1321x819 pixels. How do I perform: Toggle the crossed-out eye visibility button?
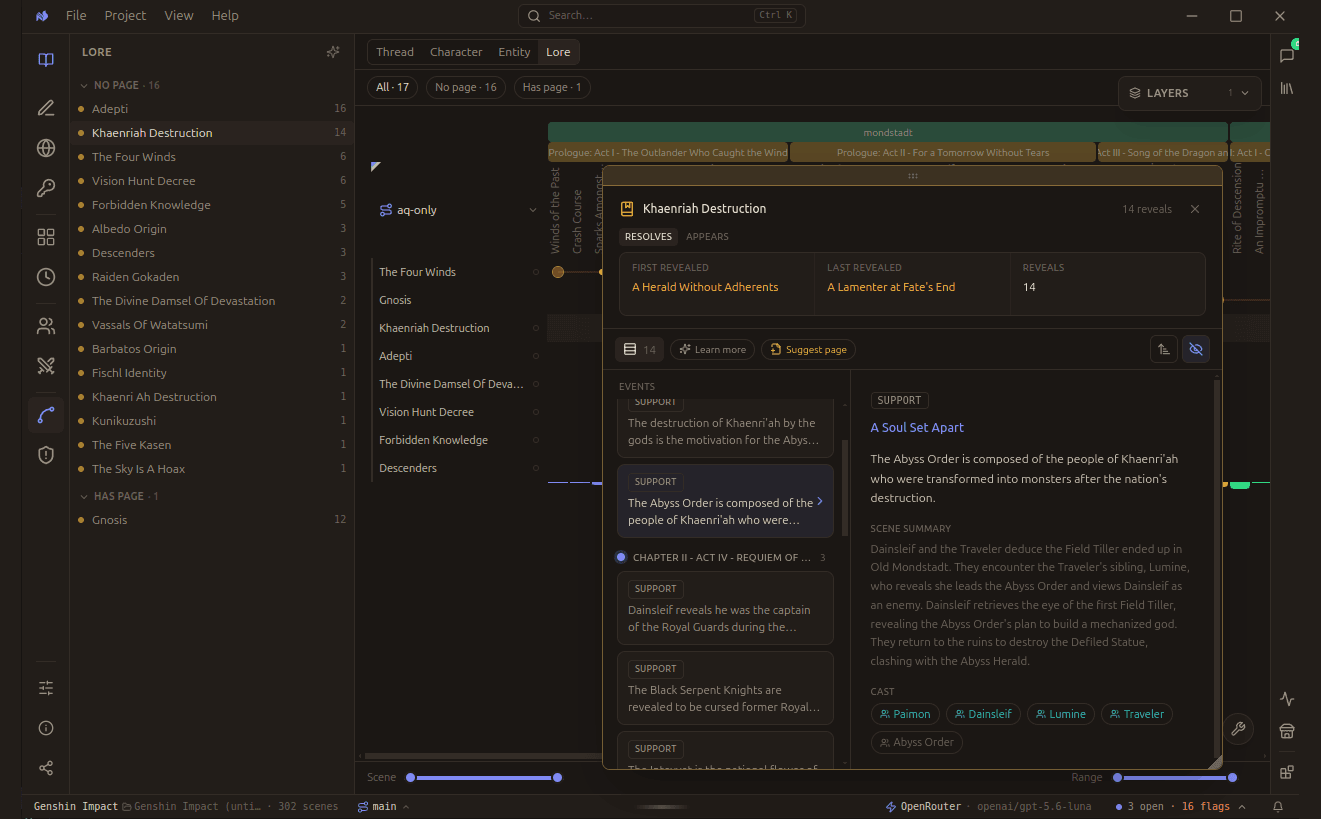(x=1196, y=349)
